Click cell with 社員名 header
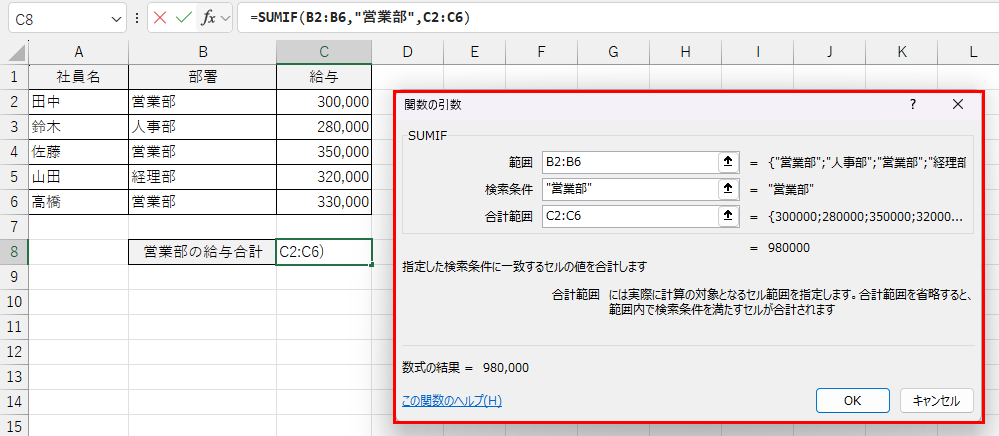Image resolution: width=999 pixels, height=436 pixels. point(78,77)
